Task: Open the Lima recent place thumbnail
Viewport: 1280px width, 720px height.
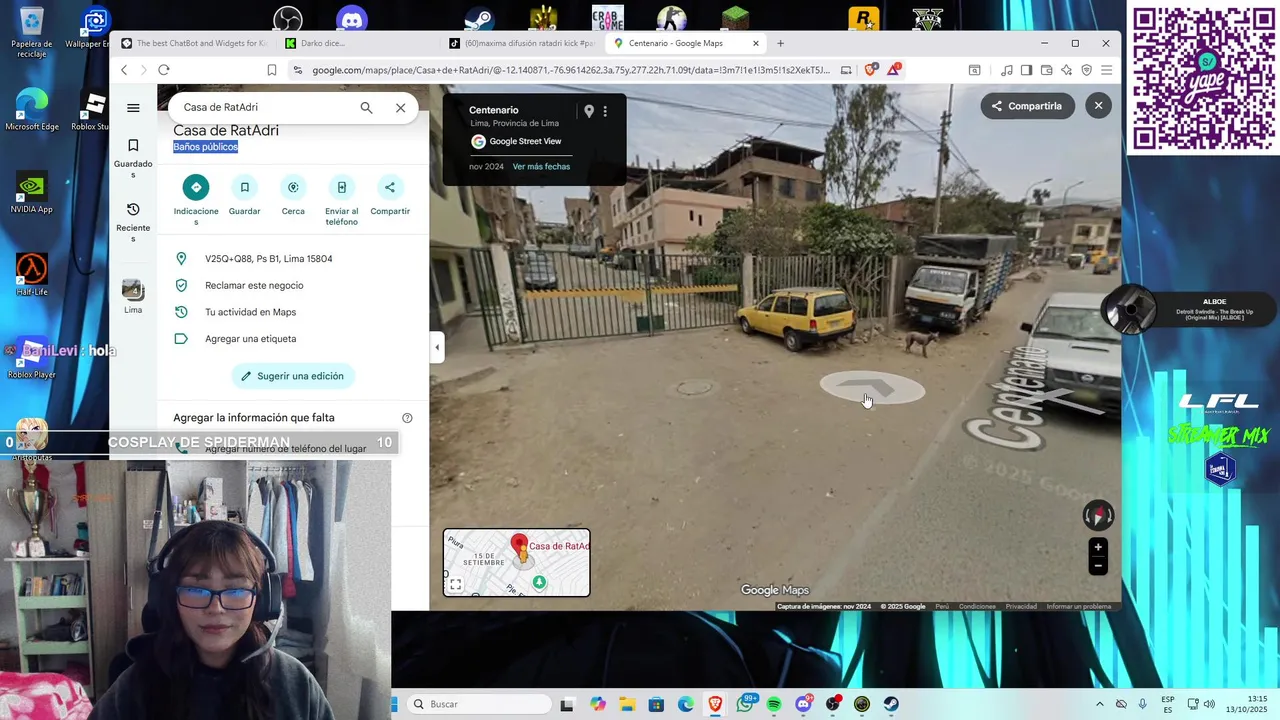Action: [133, 290]
